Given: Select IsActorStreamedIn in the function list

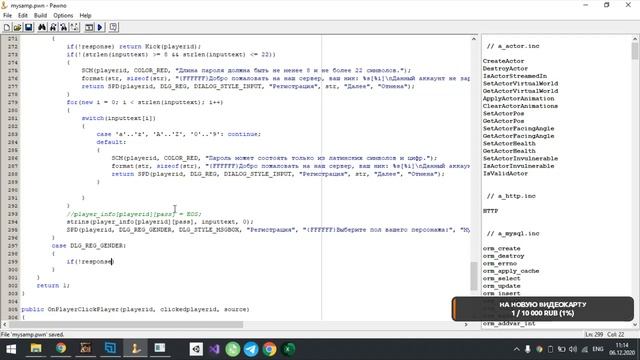Looking at the screenshot, I should click(515, 76).
